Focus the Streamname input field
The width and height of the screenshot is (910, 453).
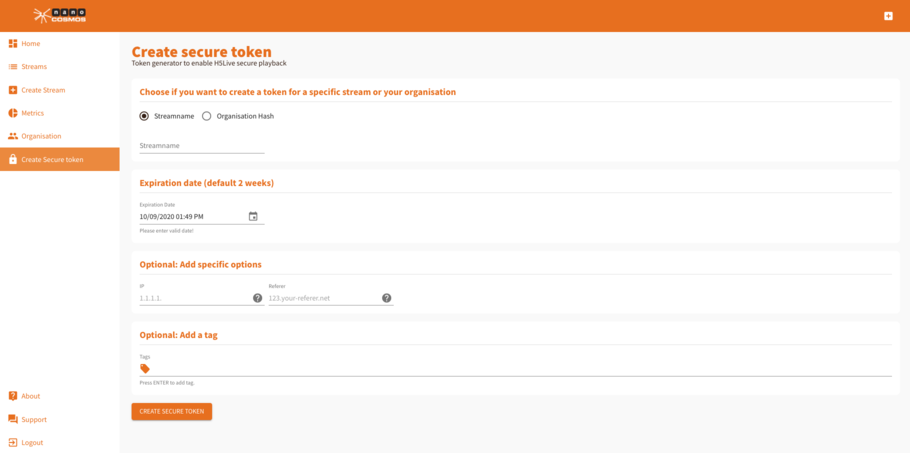pyautogui.click(x=202, y=146)
